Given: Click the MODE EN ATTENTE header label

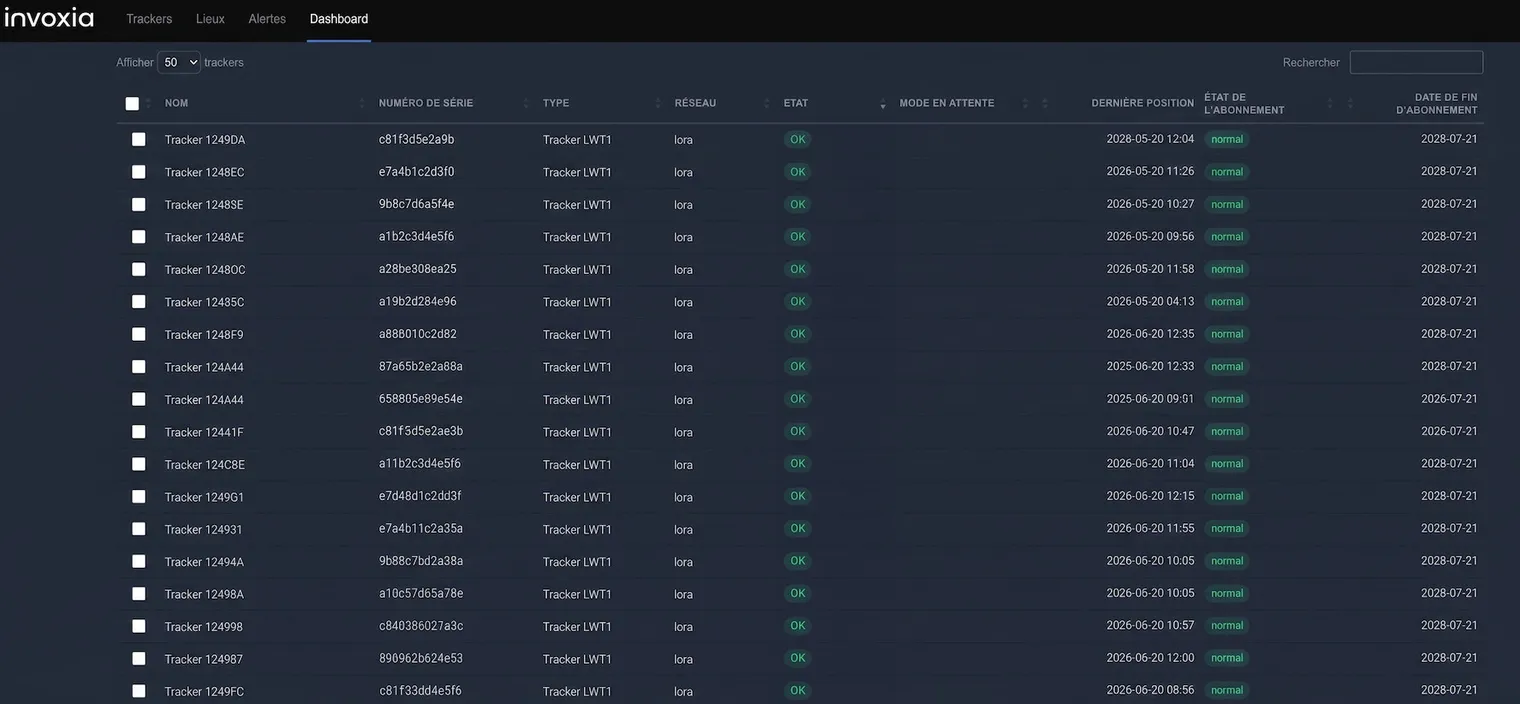Looking at the screenshot, I should 947,103.
